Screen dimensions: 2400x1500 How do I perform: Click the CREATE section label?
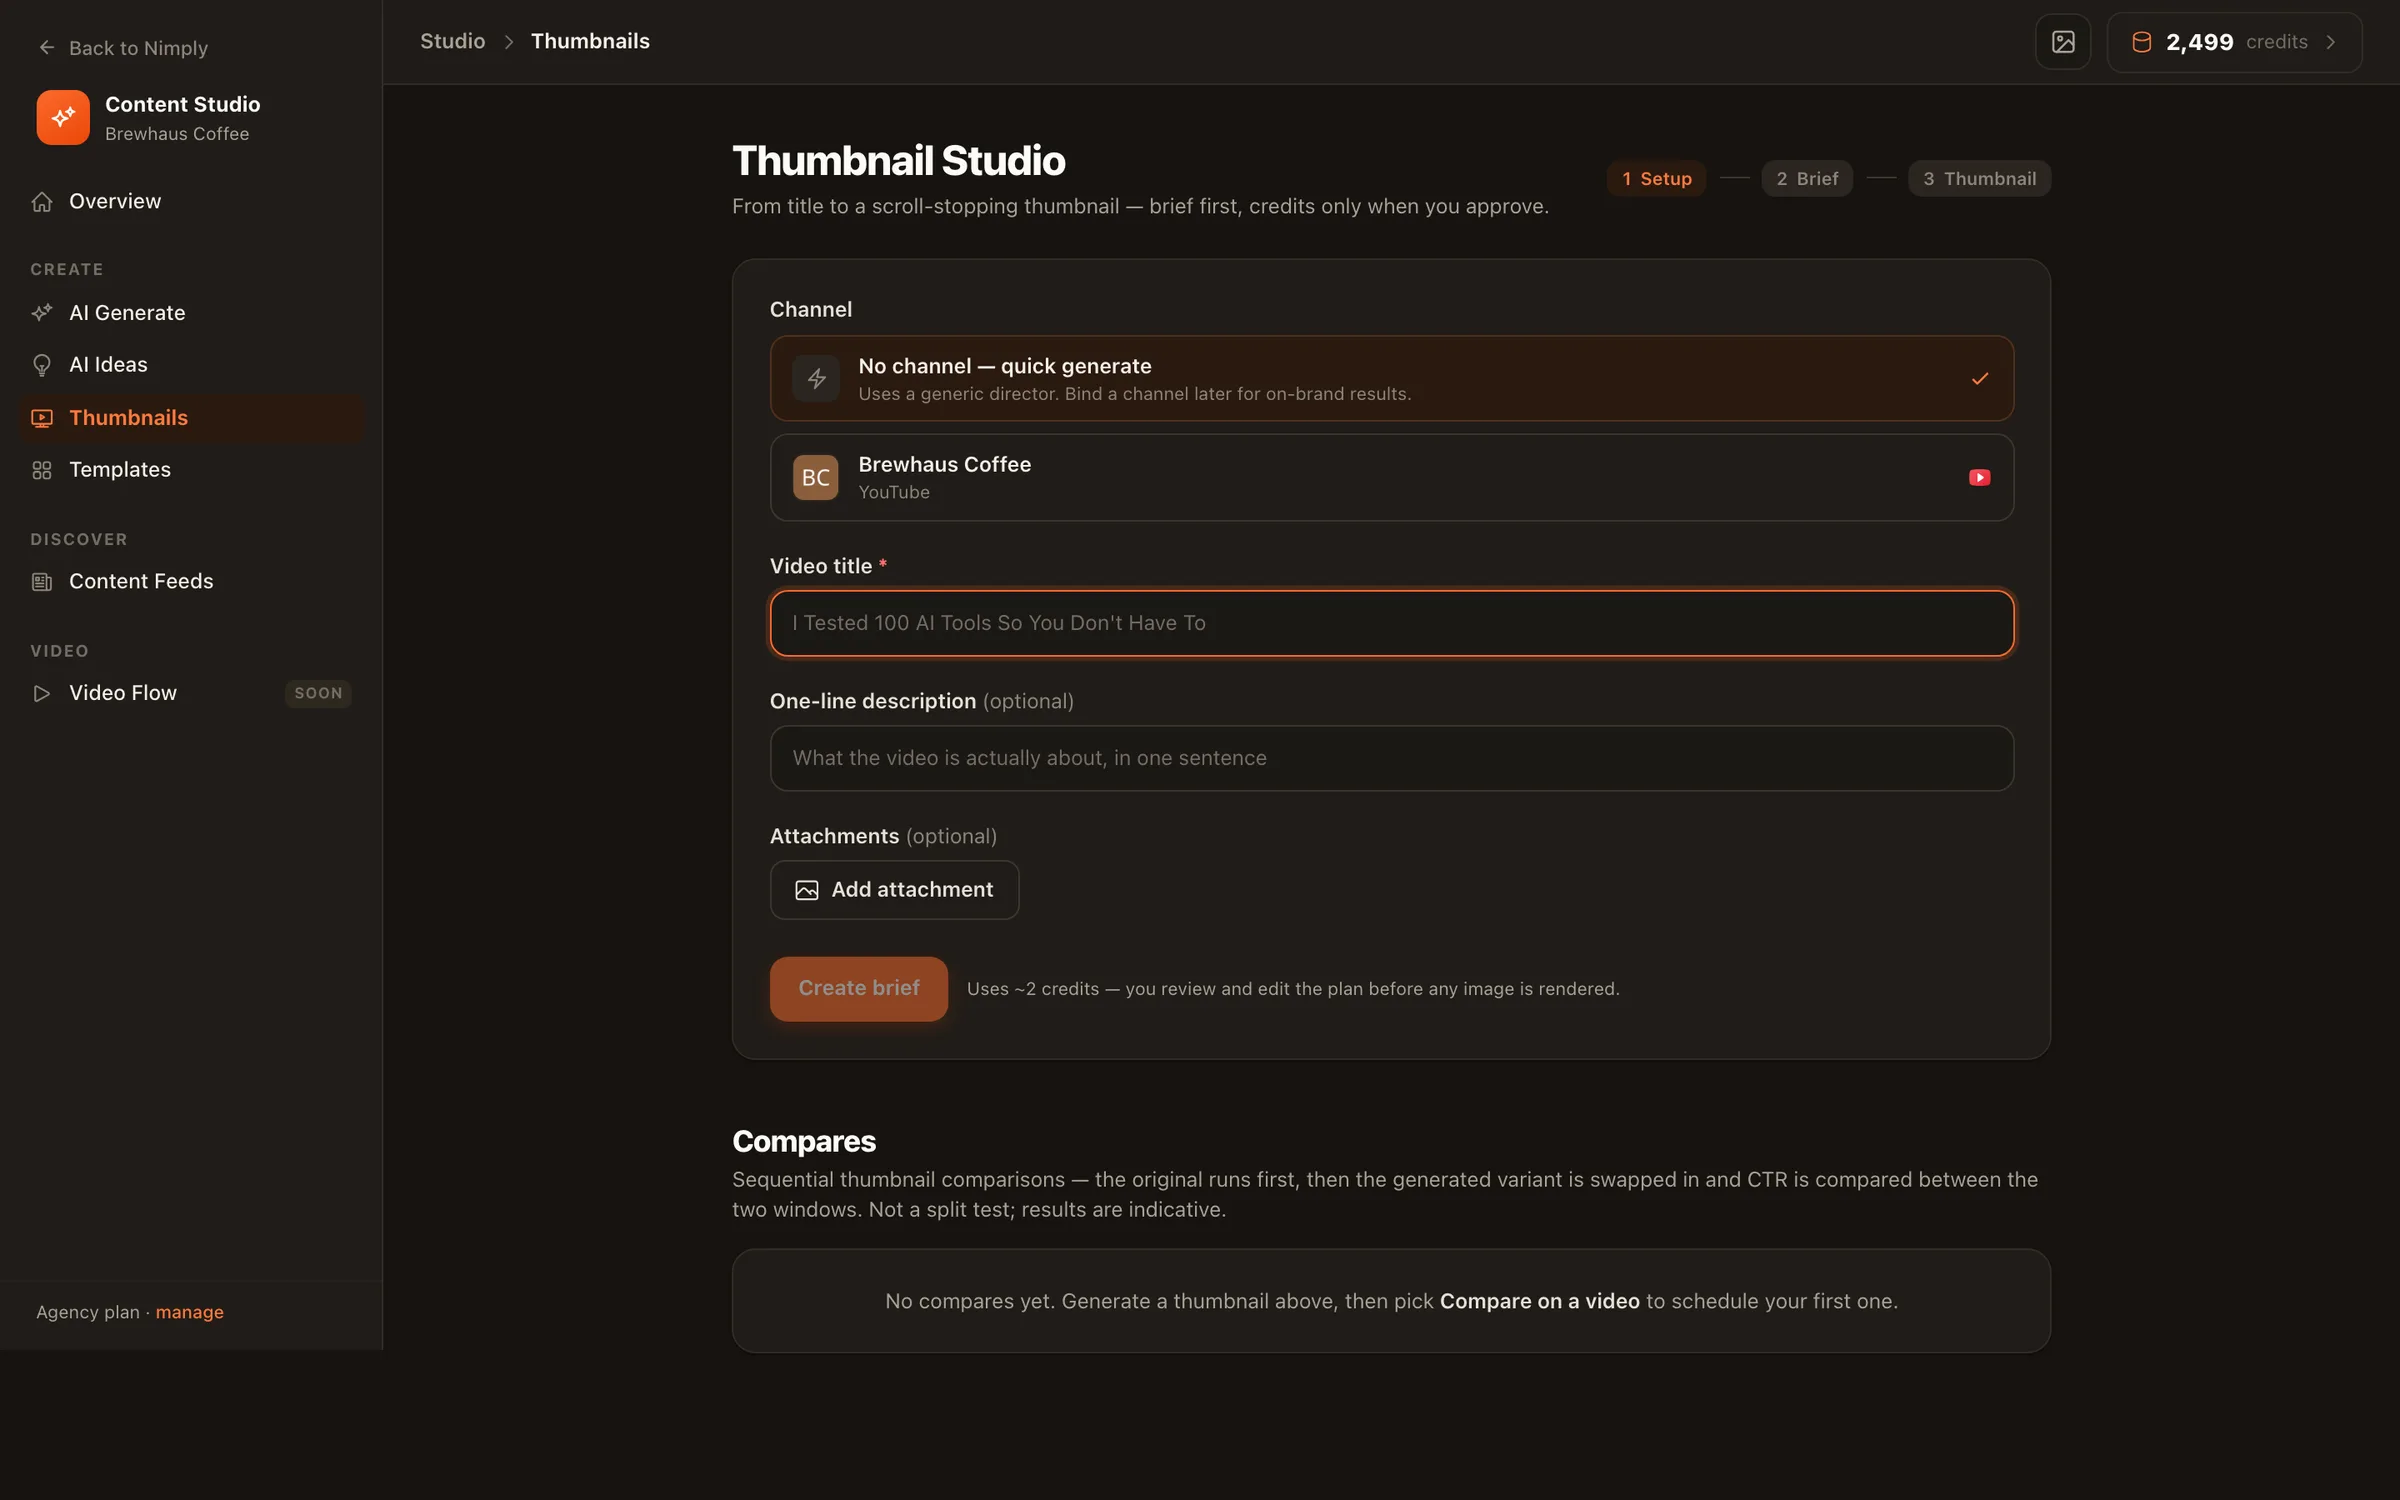[x=67, y=270]
